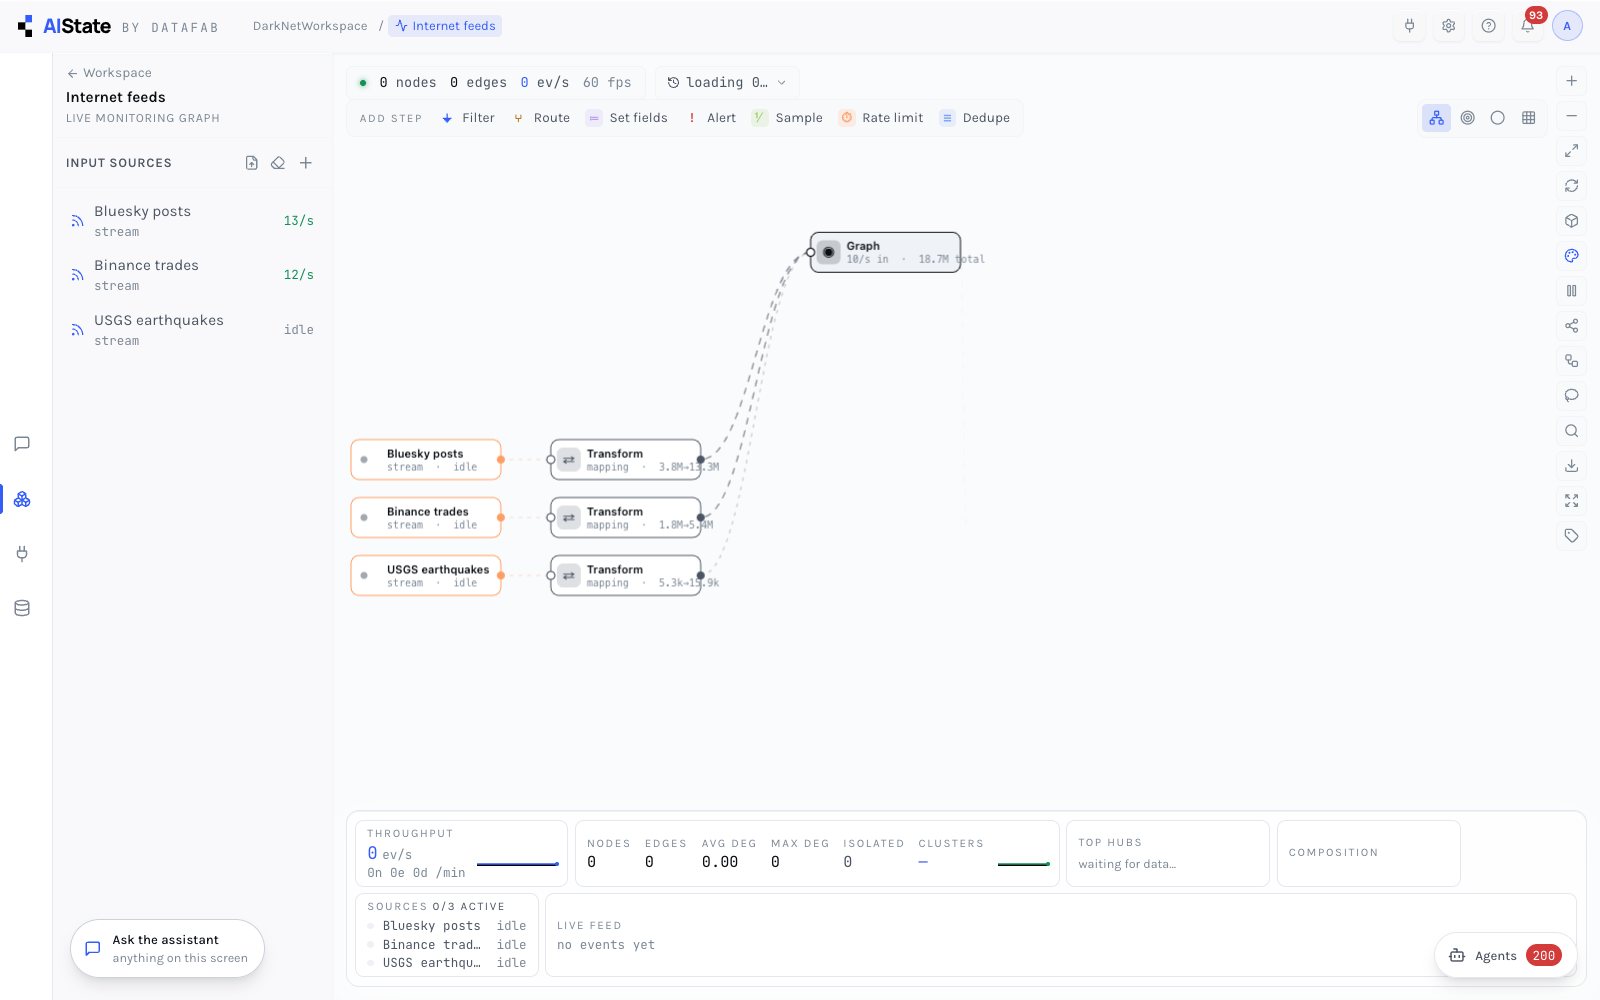Add a Route step
This screenshot has height=1000, width=1600.
click(541, 118)
